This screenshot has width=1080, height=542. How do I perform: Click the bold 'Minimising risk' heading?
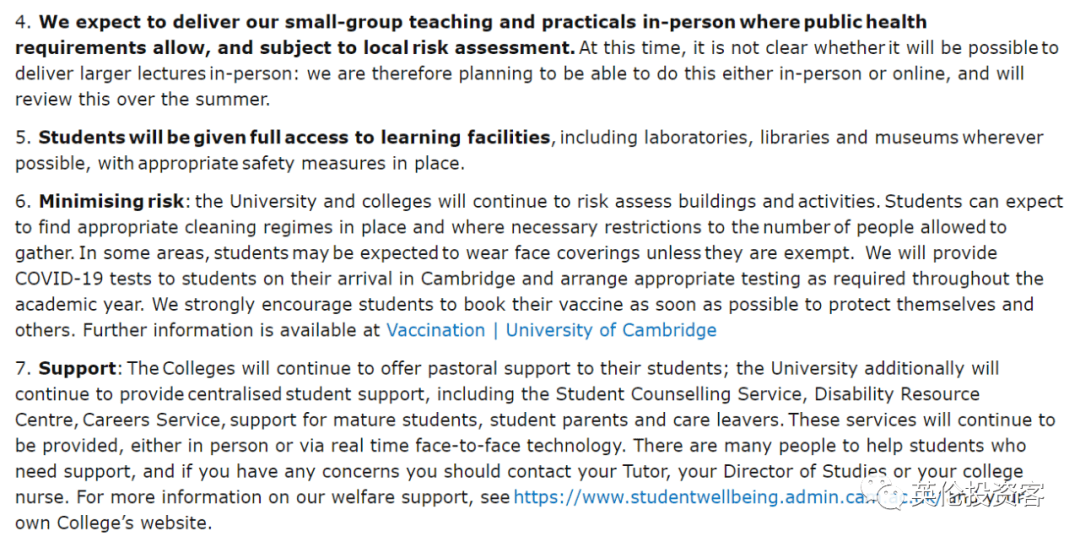click(x=111, y=202)
